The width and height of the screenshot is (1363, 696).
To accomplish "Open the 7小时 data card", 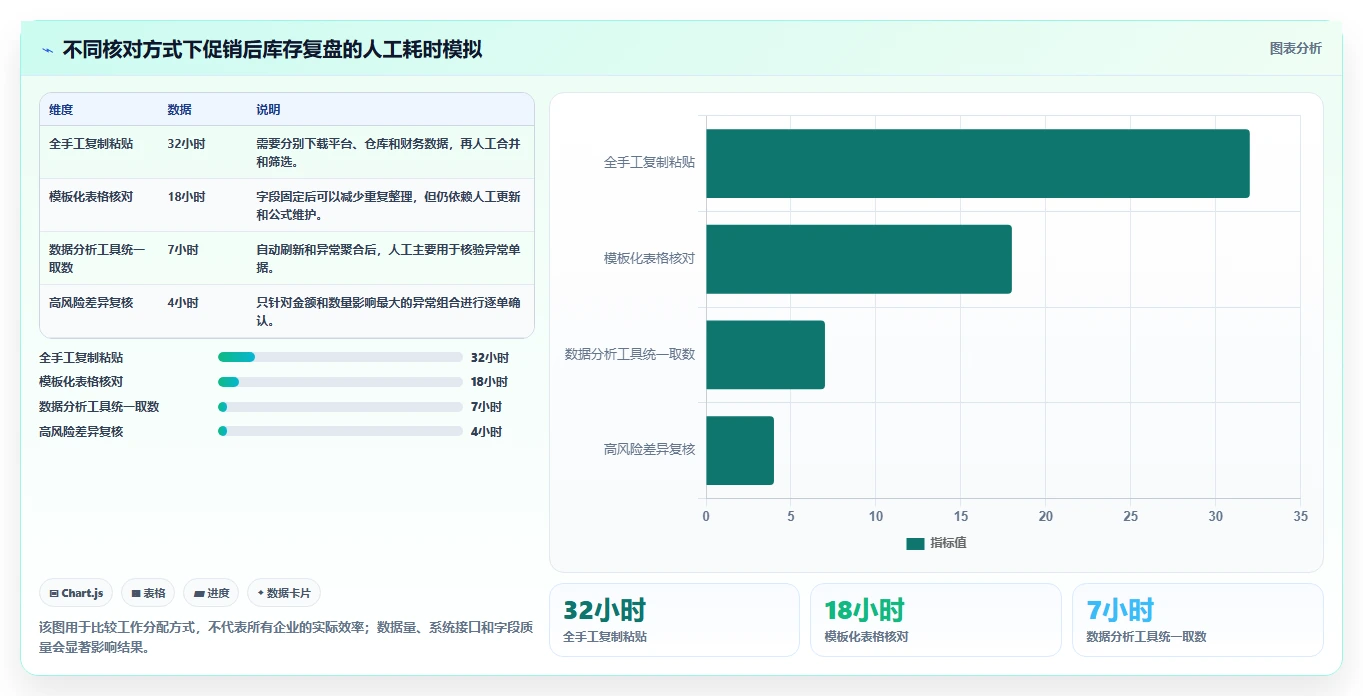I will point(1197,620).
